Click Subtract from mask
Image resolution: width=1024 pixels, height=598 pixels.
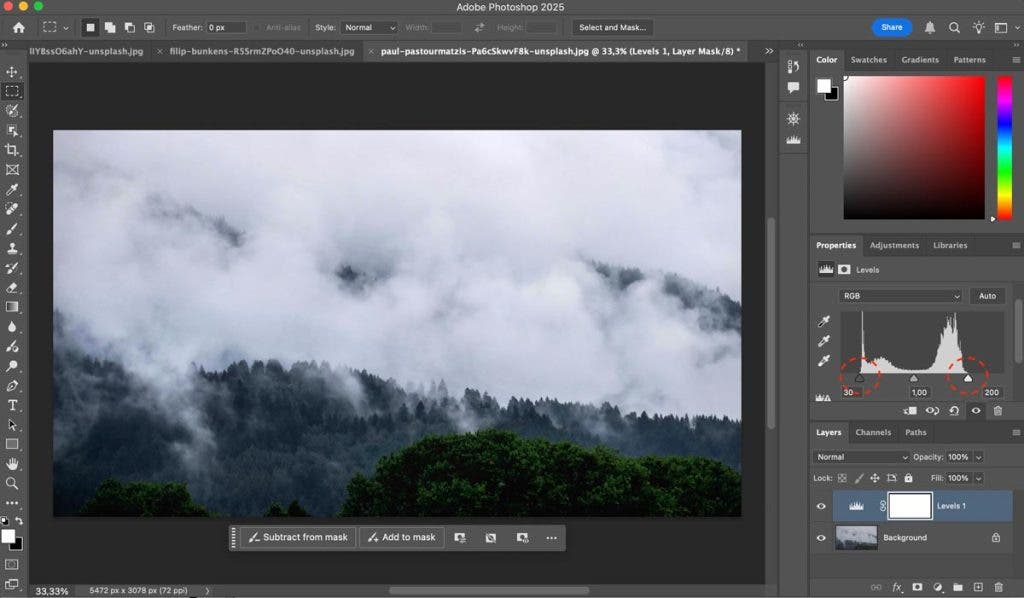[x=298, y=538]
